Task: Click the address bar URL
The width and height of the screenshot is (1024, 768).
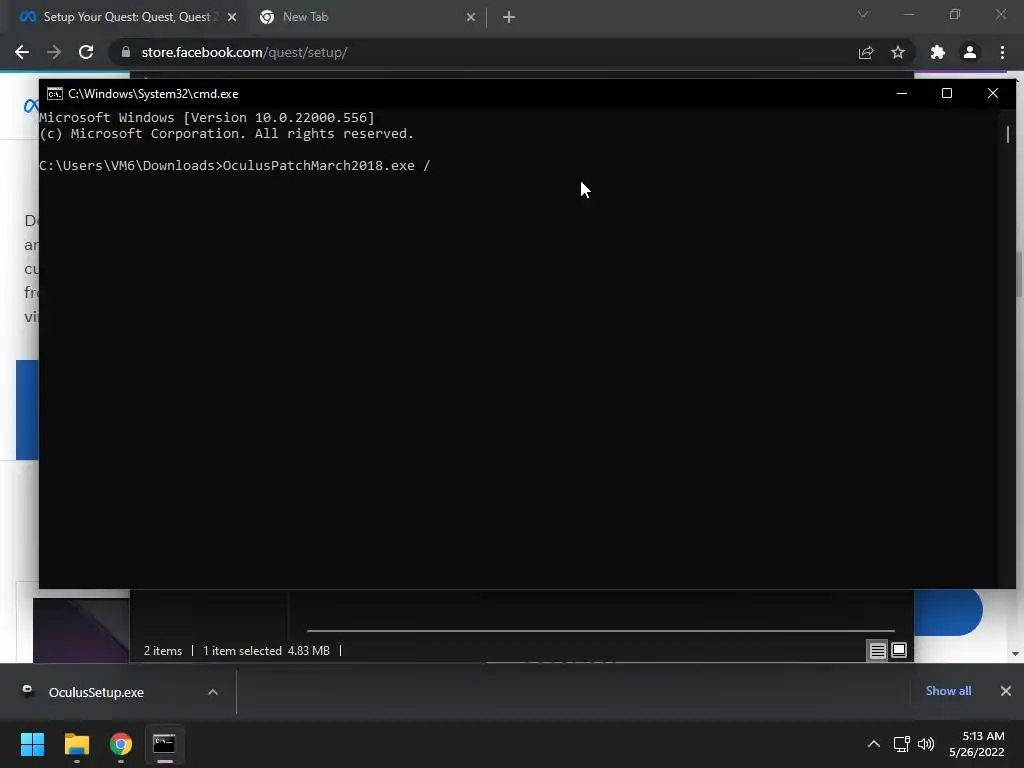Action: pyautogui.click(x=244, y=52)
